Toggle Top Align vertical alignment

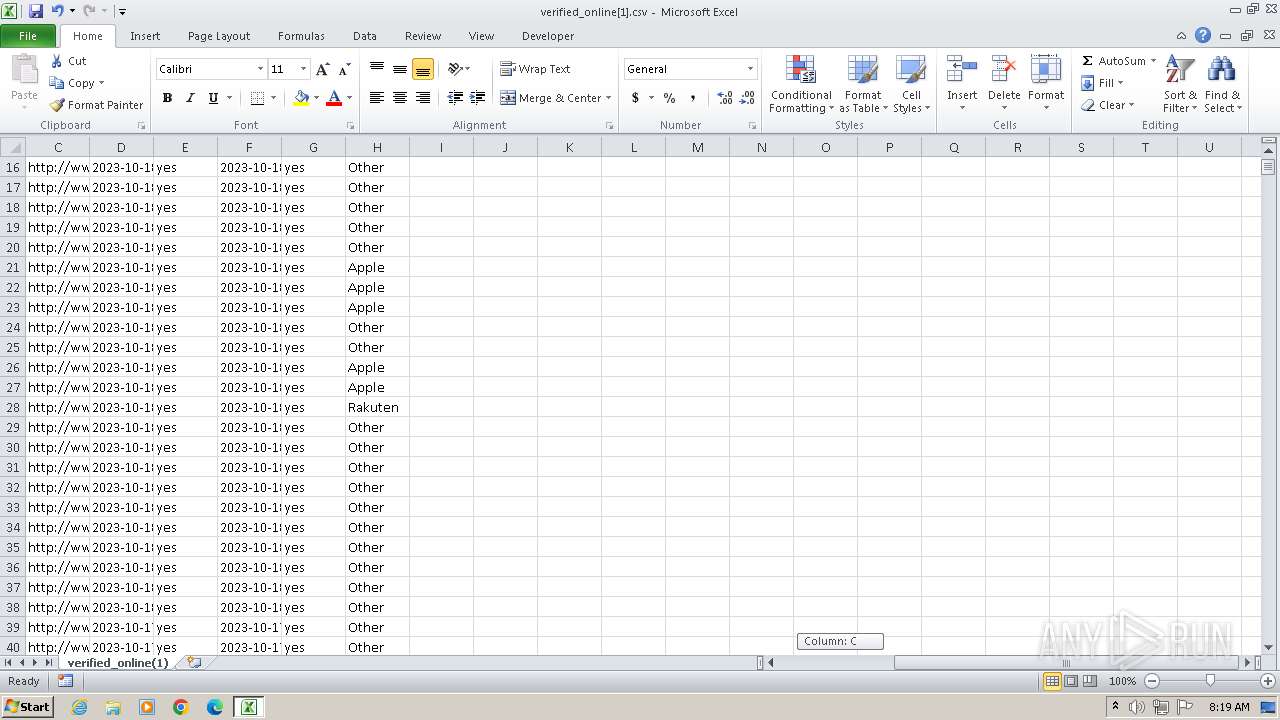[x=377, y=69]
